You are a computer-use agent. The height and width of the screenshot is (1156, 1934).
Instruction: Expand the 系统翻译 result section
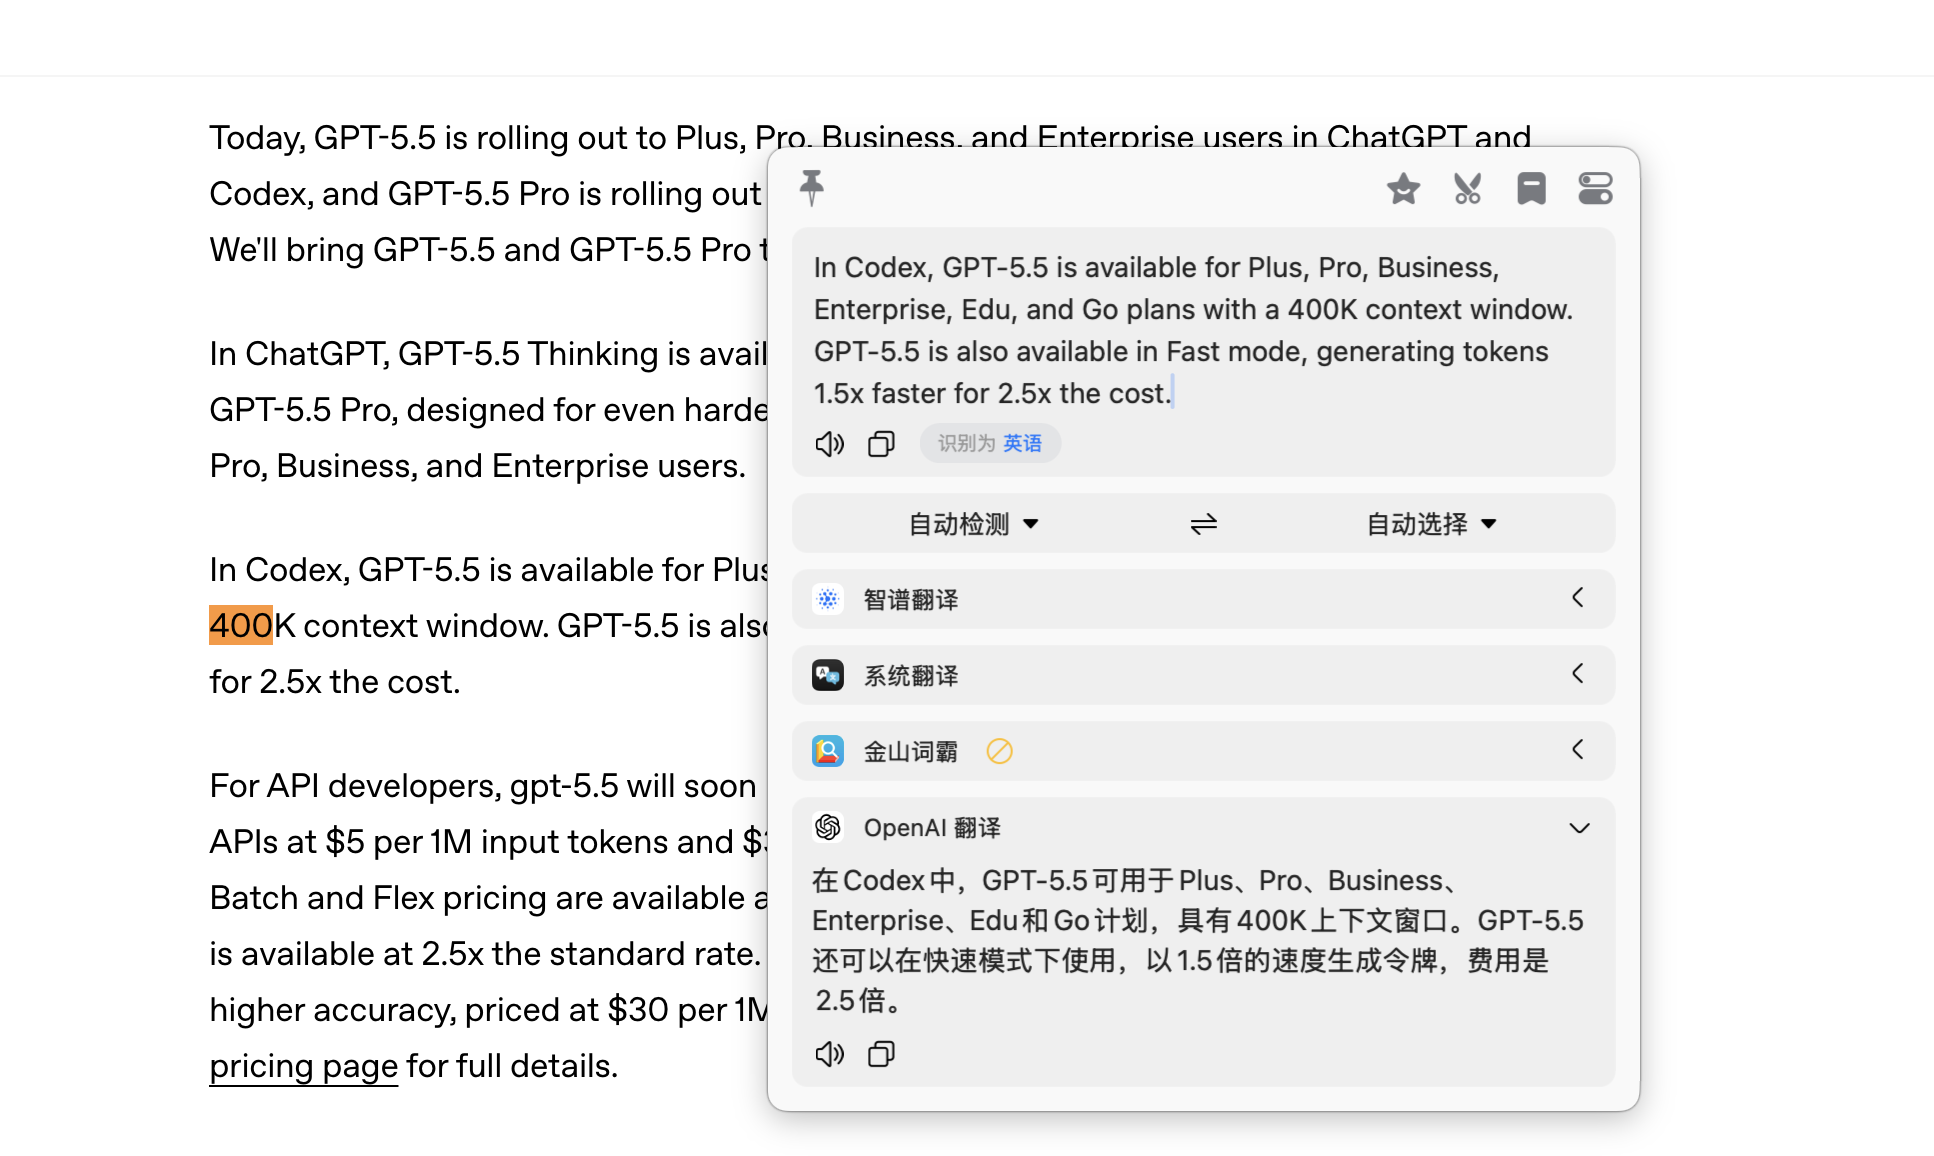[x=1203, y=675]
